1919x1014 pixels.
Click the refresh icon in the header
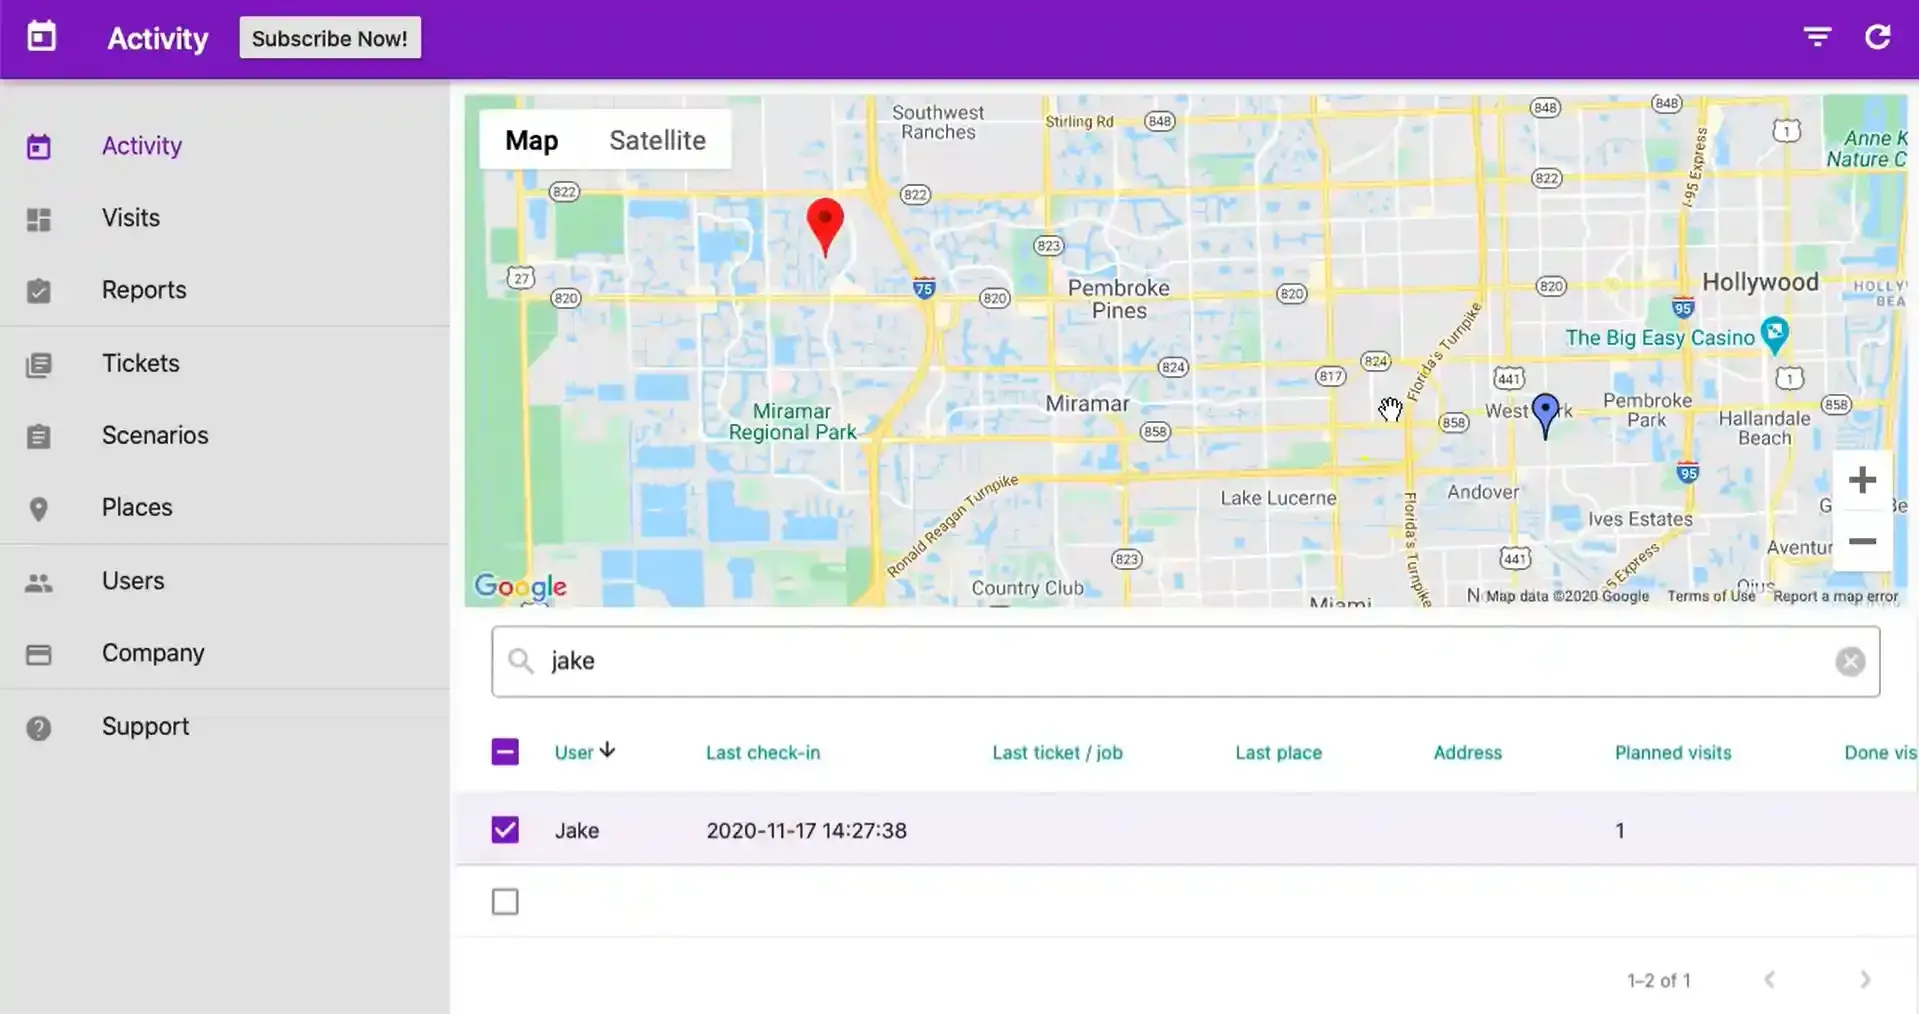pyautogui.click(x=1878, y=36)
